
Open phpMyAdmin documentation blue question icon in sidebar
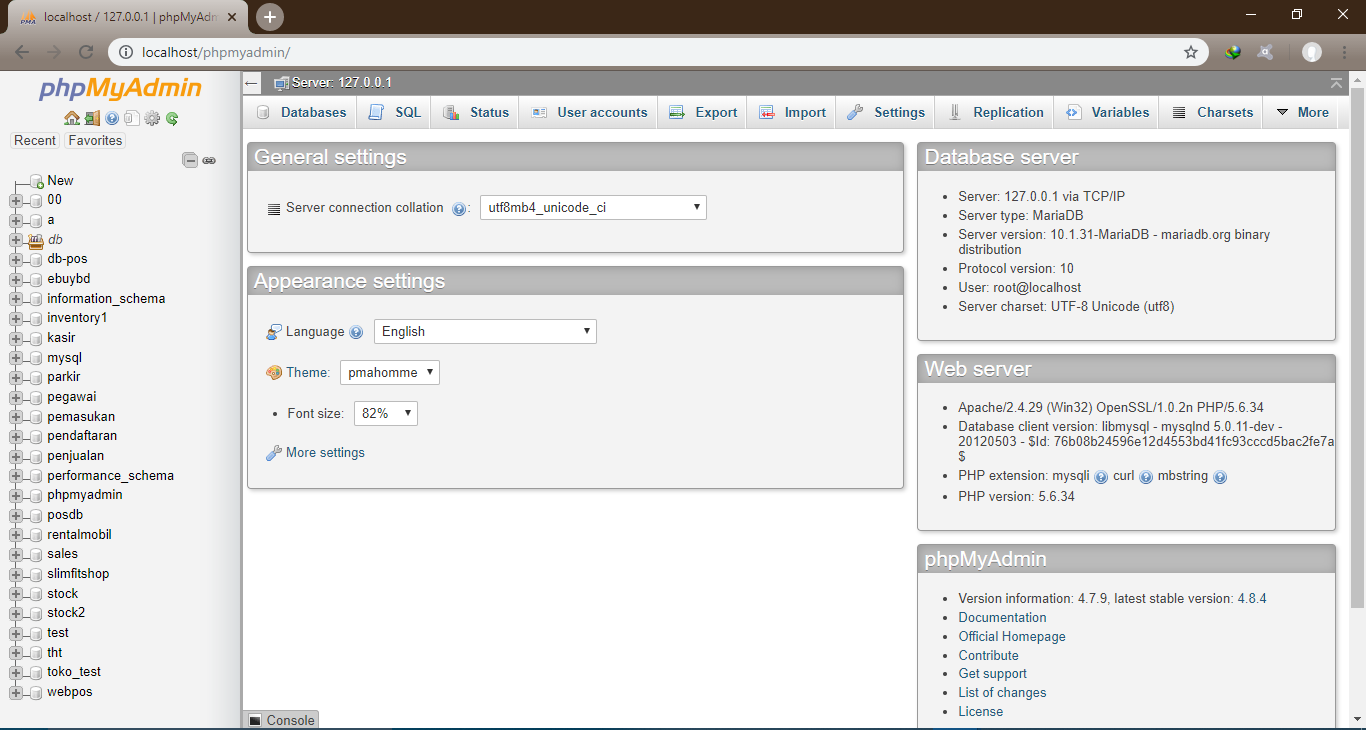tap(112, 118)
